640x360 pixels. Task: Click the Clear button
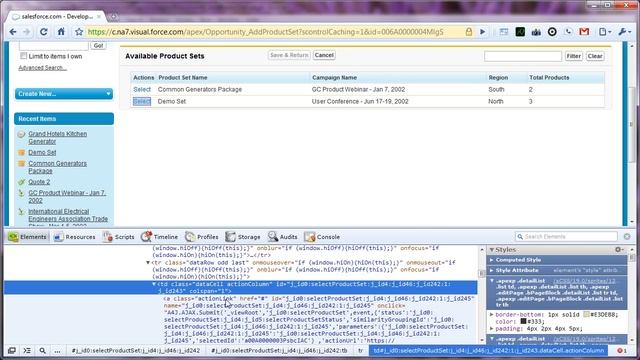tap(595, 56)
